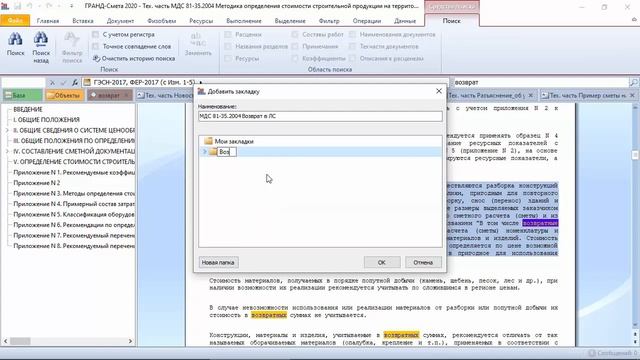Viewport: 640px width, 360px height.
Task: Click the Поиск назад binoculars icon
Action: [41, 40]
